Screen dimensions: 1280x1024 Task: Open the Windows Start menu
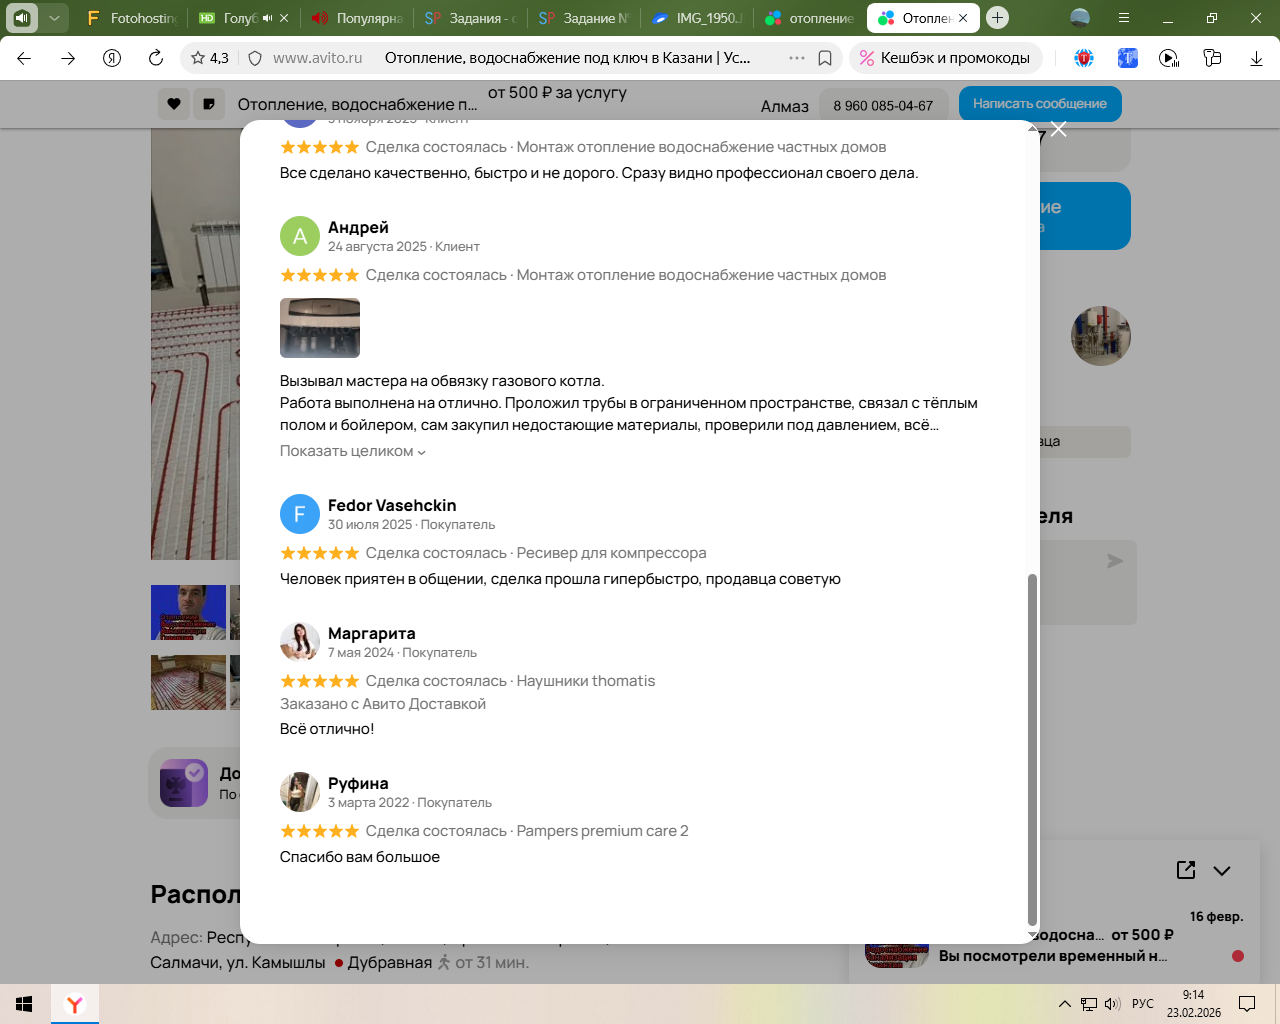(x=24, y=1004)
